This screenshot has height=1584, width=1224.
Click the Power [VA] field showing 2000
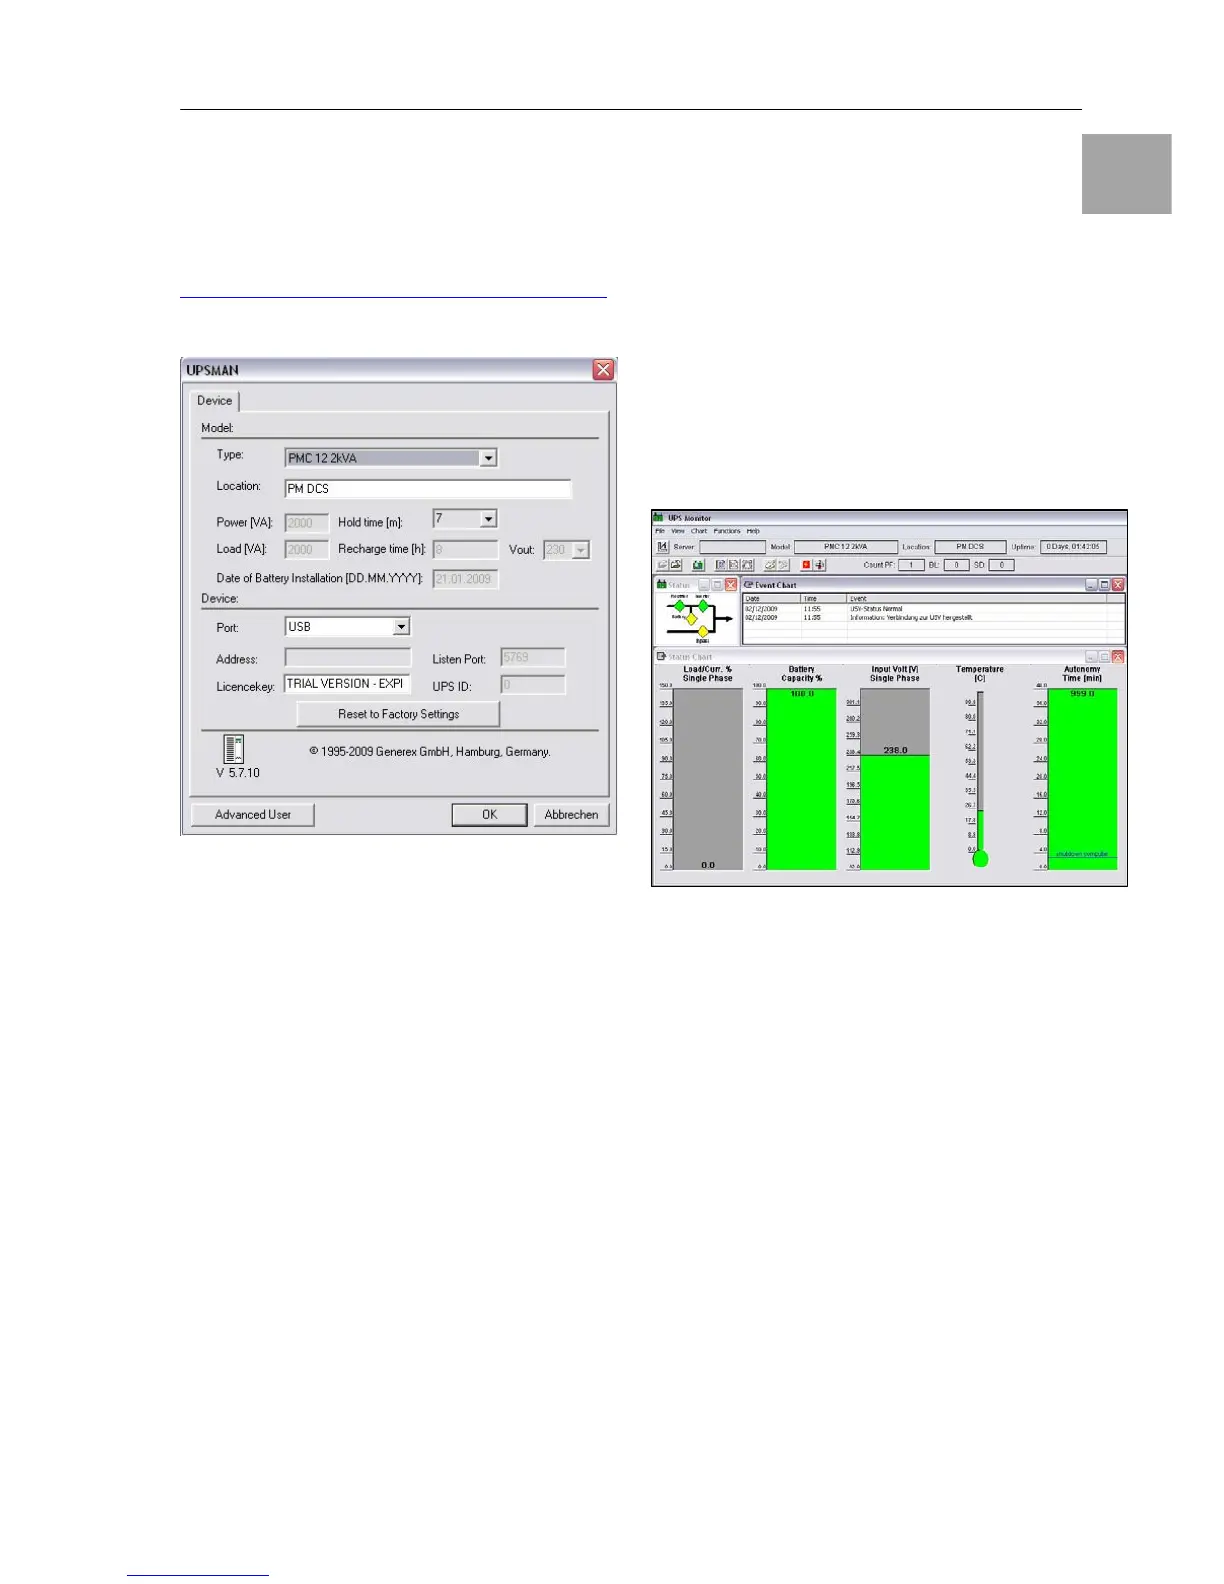coord(306,523)
